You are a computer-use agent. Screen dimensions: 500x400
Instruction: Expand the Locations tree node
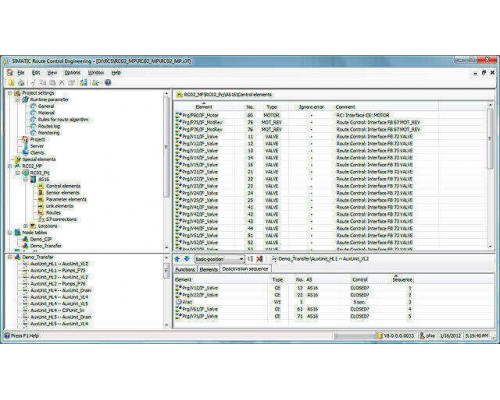26,226
